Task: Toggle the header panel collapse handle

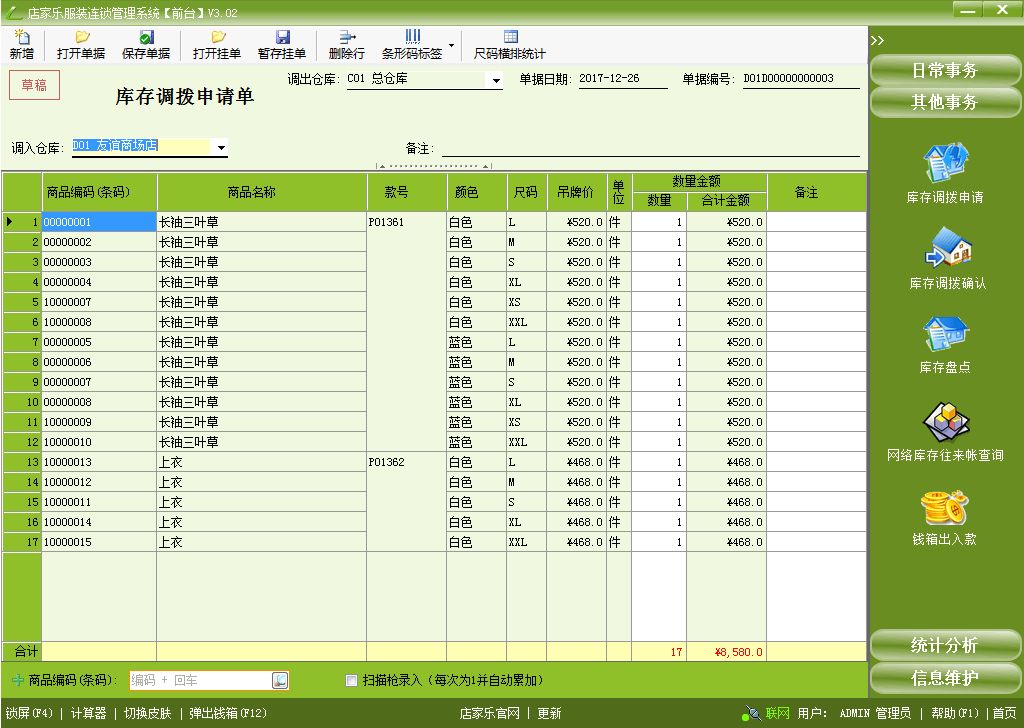Action: 434,166
